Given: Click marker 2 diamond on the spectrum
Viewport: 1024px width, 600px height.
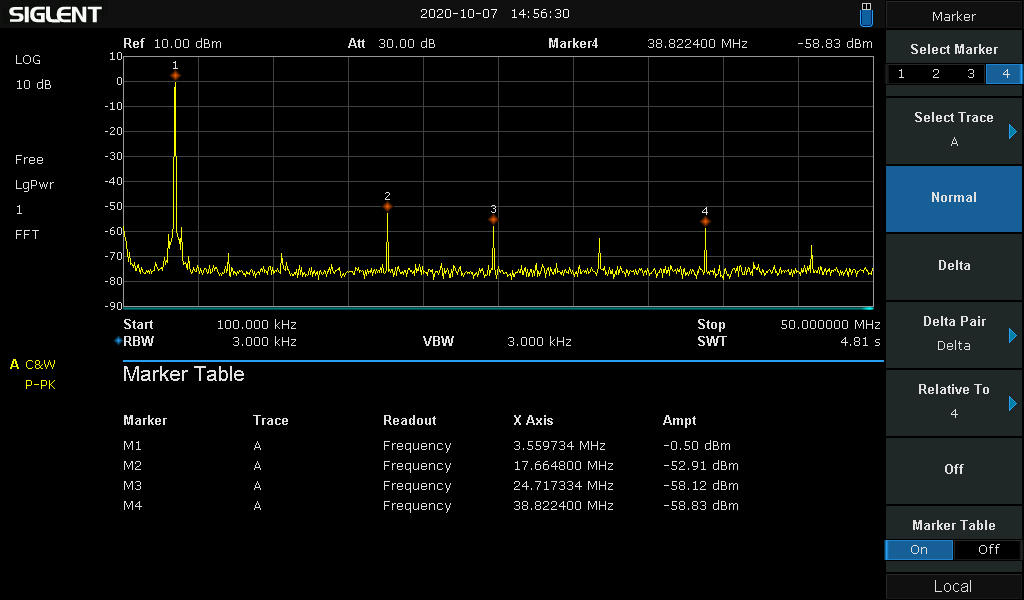Looking at the screenshot, I should pyautogui.click(x=387, y=207).
